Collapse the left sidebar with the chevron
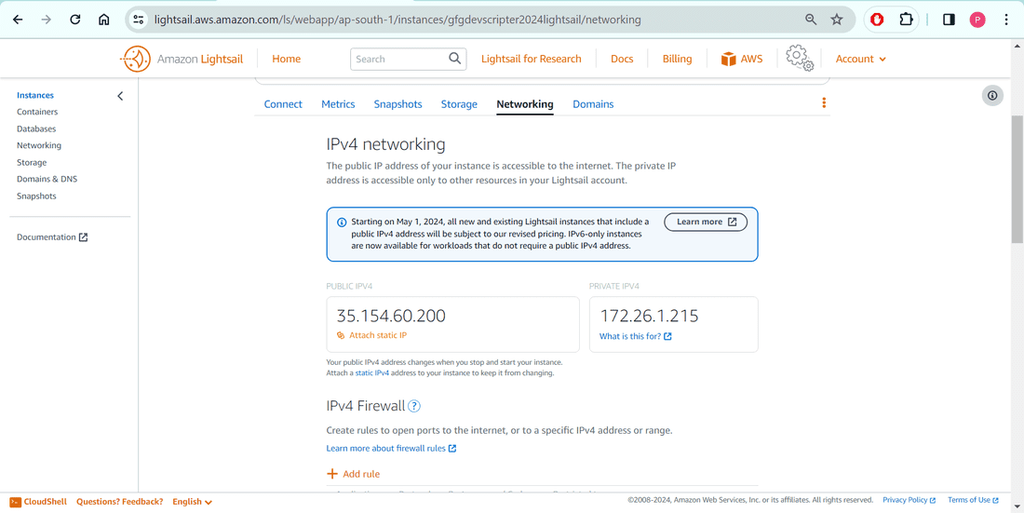Screen dimensions: 1024x513 (x=120, y=96)
